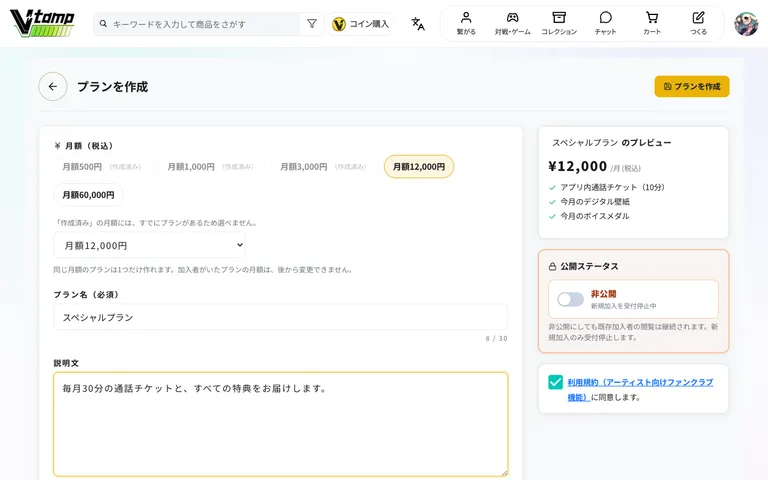Open the user profile avatar

[746, 24]
